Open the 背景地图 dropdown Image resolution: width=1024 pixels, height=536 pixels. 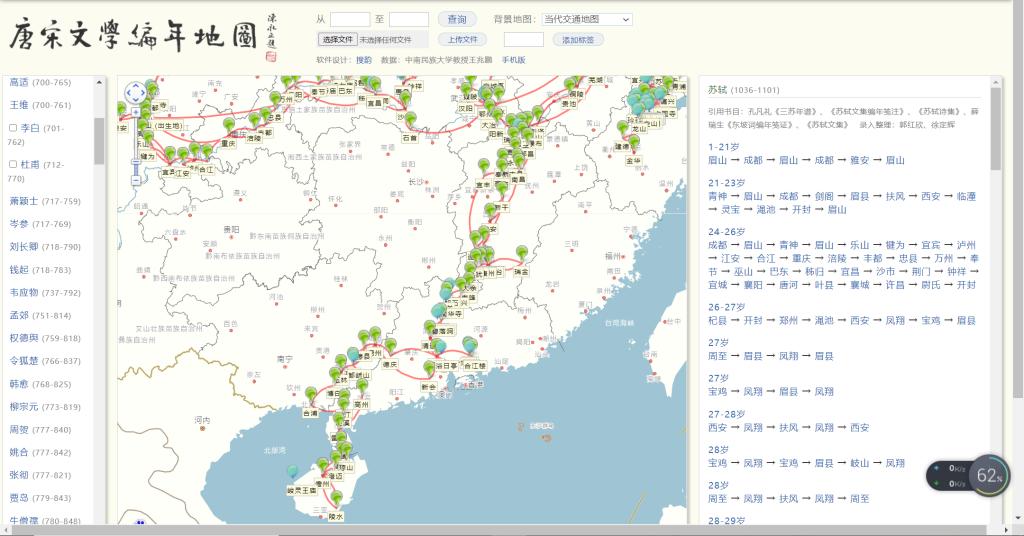587,19
